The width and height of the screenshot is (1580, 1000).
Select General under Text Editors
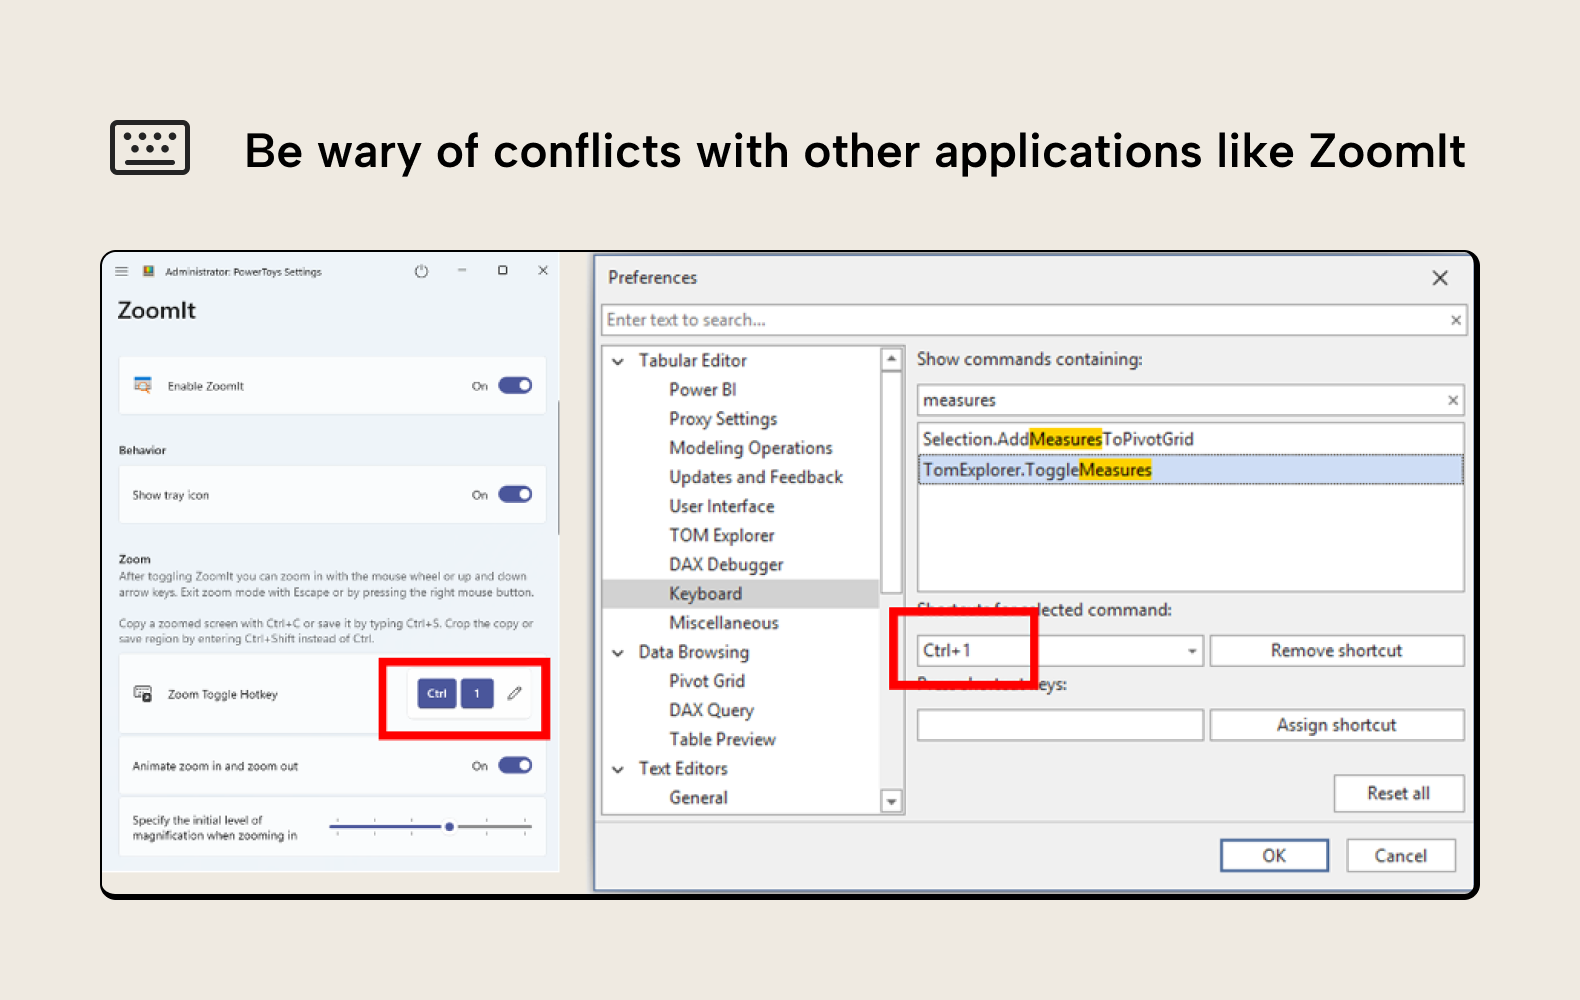[x=698, y=798]
